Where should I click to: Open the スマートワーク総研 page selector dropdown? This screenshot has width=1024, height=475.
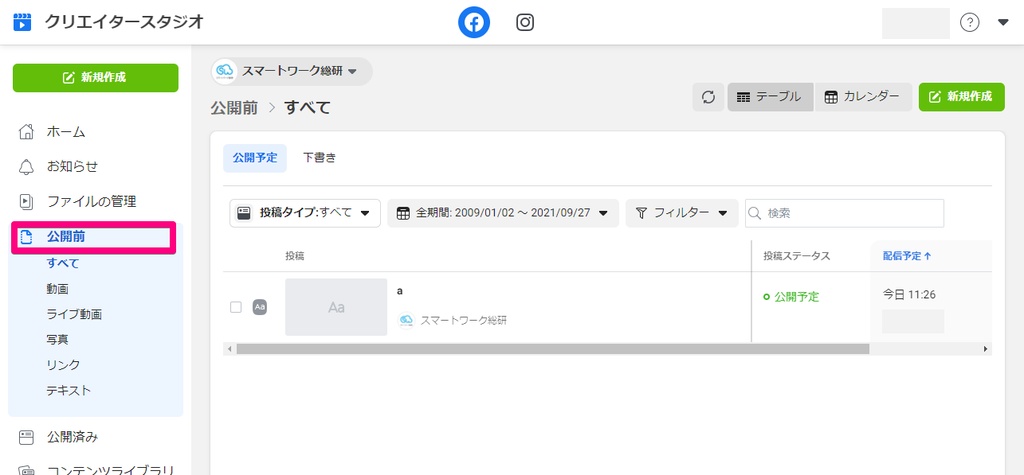pyautogui.click(x=292, y=71)
